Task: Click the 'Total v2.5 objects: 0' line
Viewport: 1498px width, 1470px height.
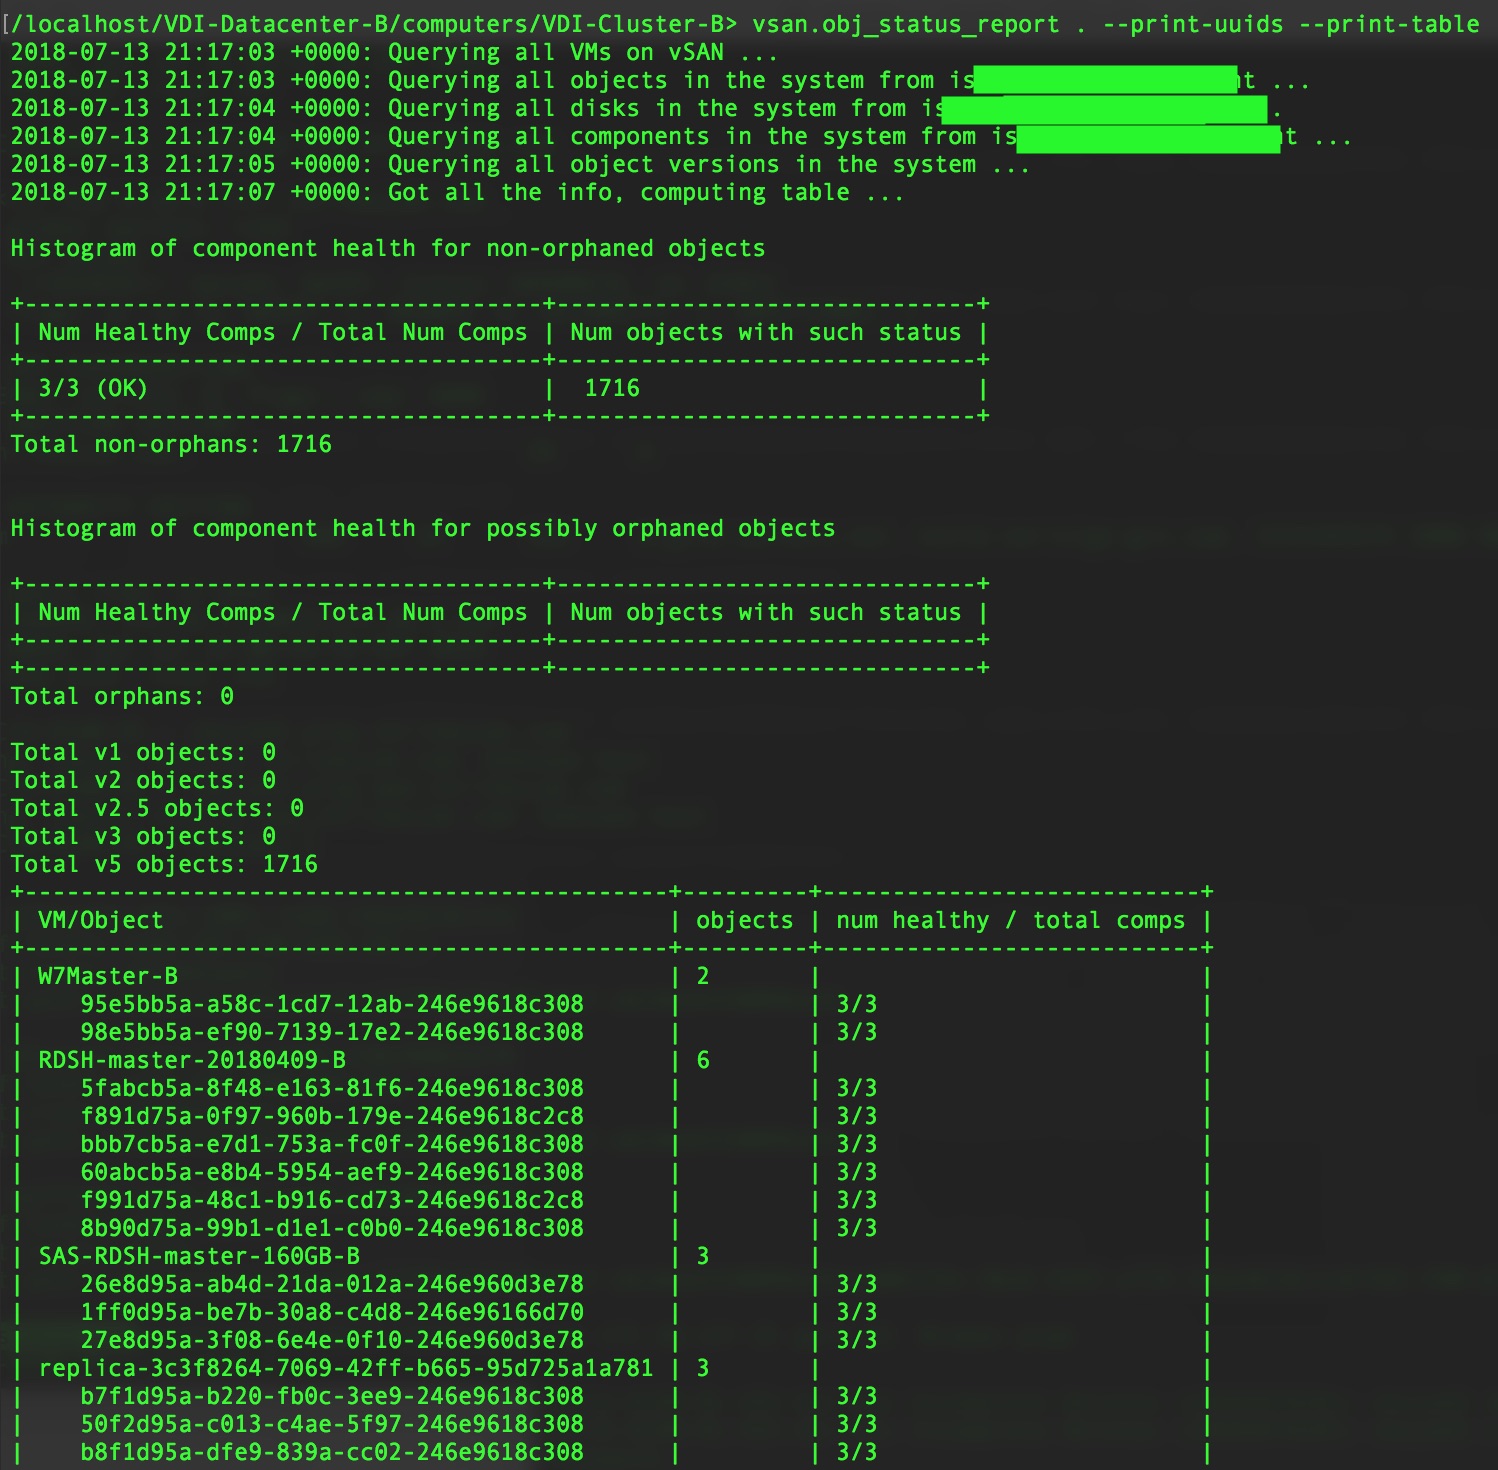Action: tap(157, 808)
